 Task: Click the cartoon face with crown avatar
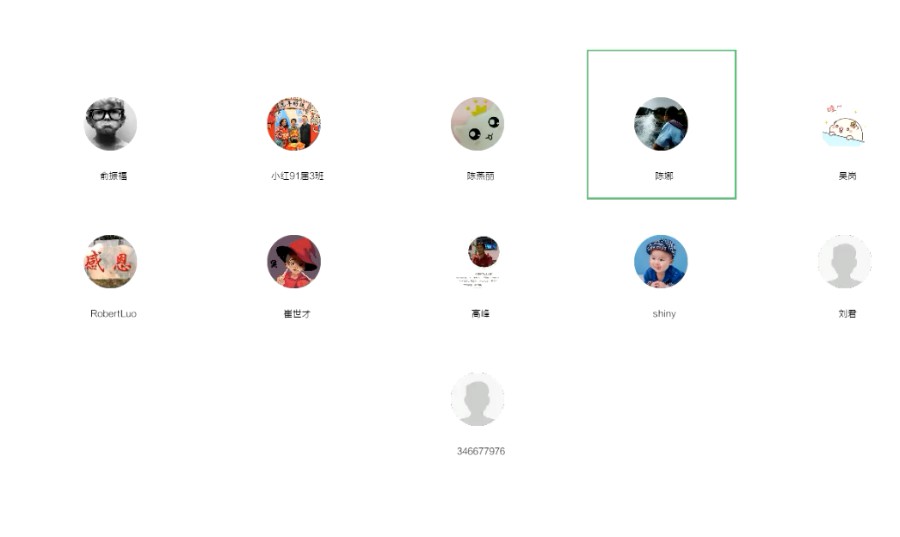point(478,124)
